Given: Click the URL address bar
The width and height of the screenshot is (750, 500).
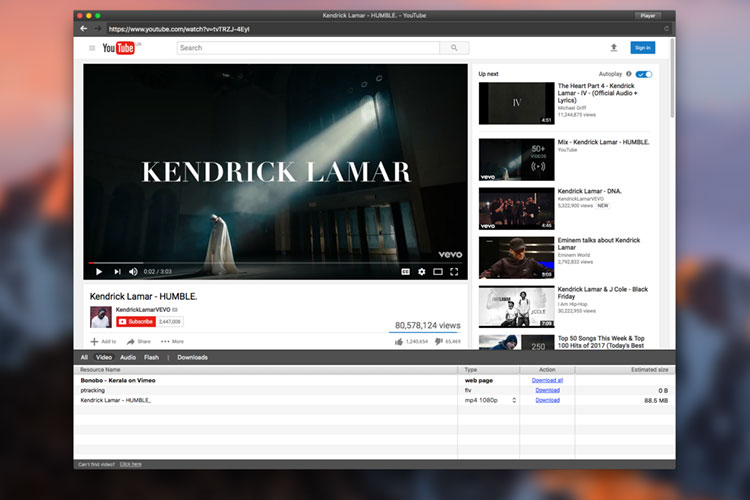Looking at the screenshot, I should [x=383, y=29].
